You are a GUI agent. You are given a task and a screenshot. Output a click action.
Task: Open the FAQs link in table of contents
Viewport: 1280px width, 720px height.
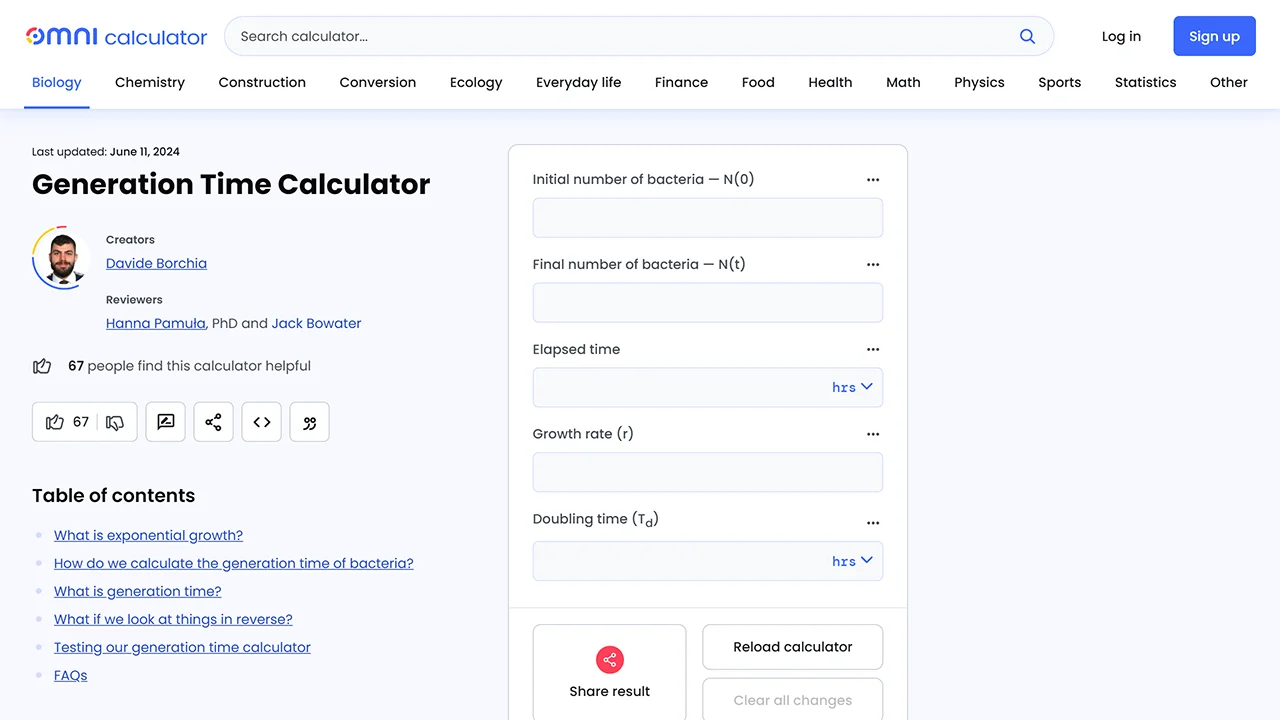coord(70,675)
